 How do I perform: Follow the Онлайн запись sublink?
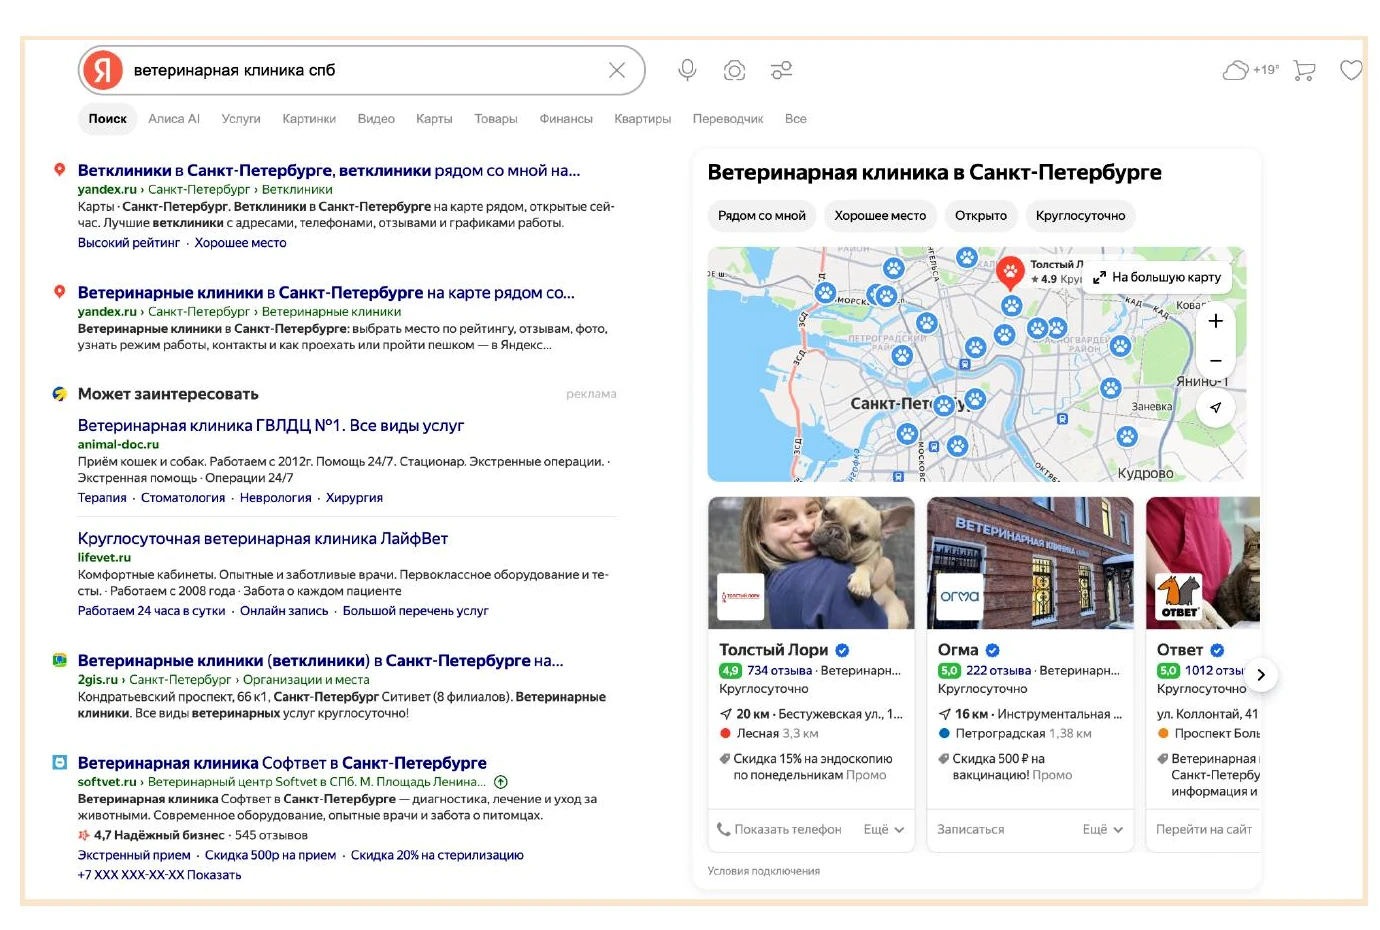[x=284, y=611]
